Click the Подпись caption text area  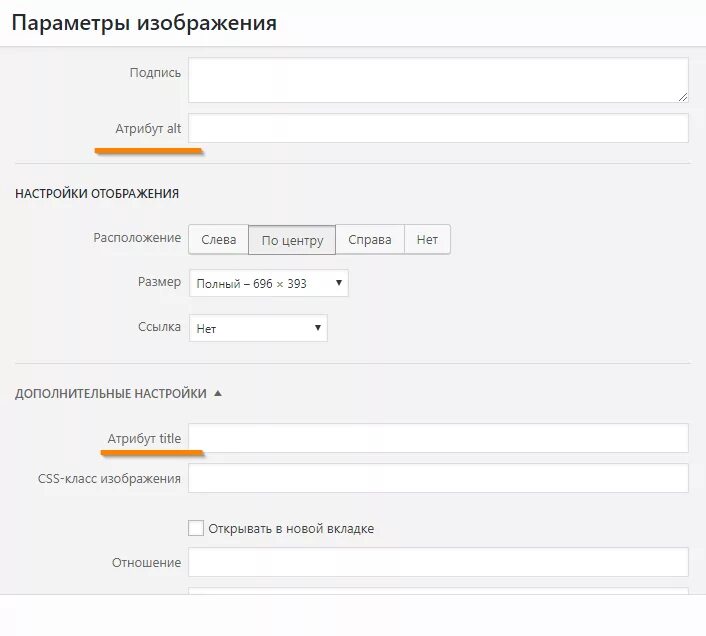[x=438, y=80]
